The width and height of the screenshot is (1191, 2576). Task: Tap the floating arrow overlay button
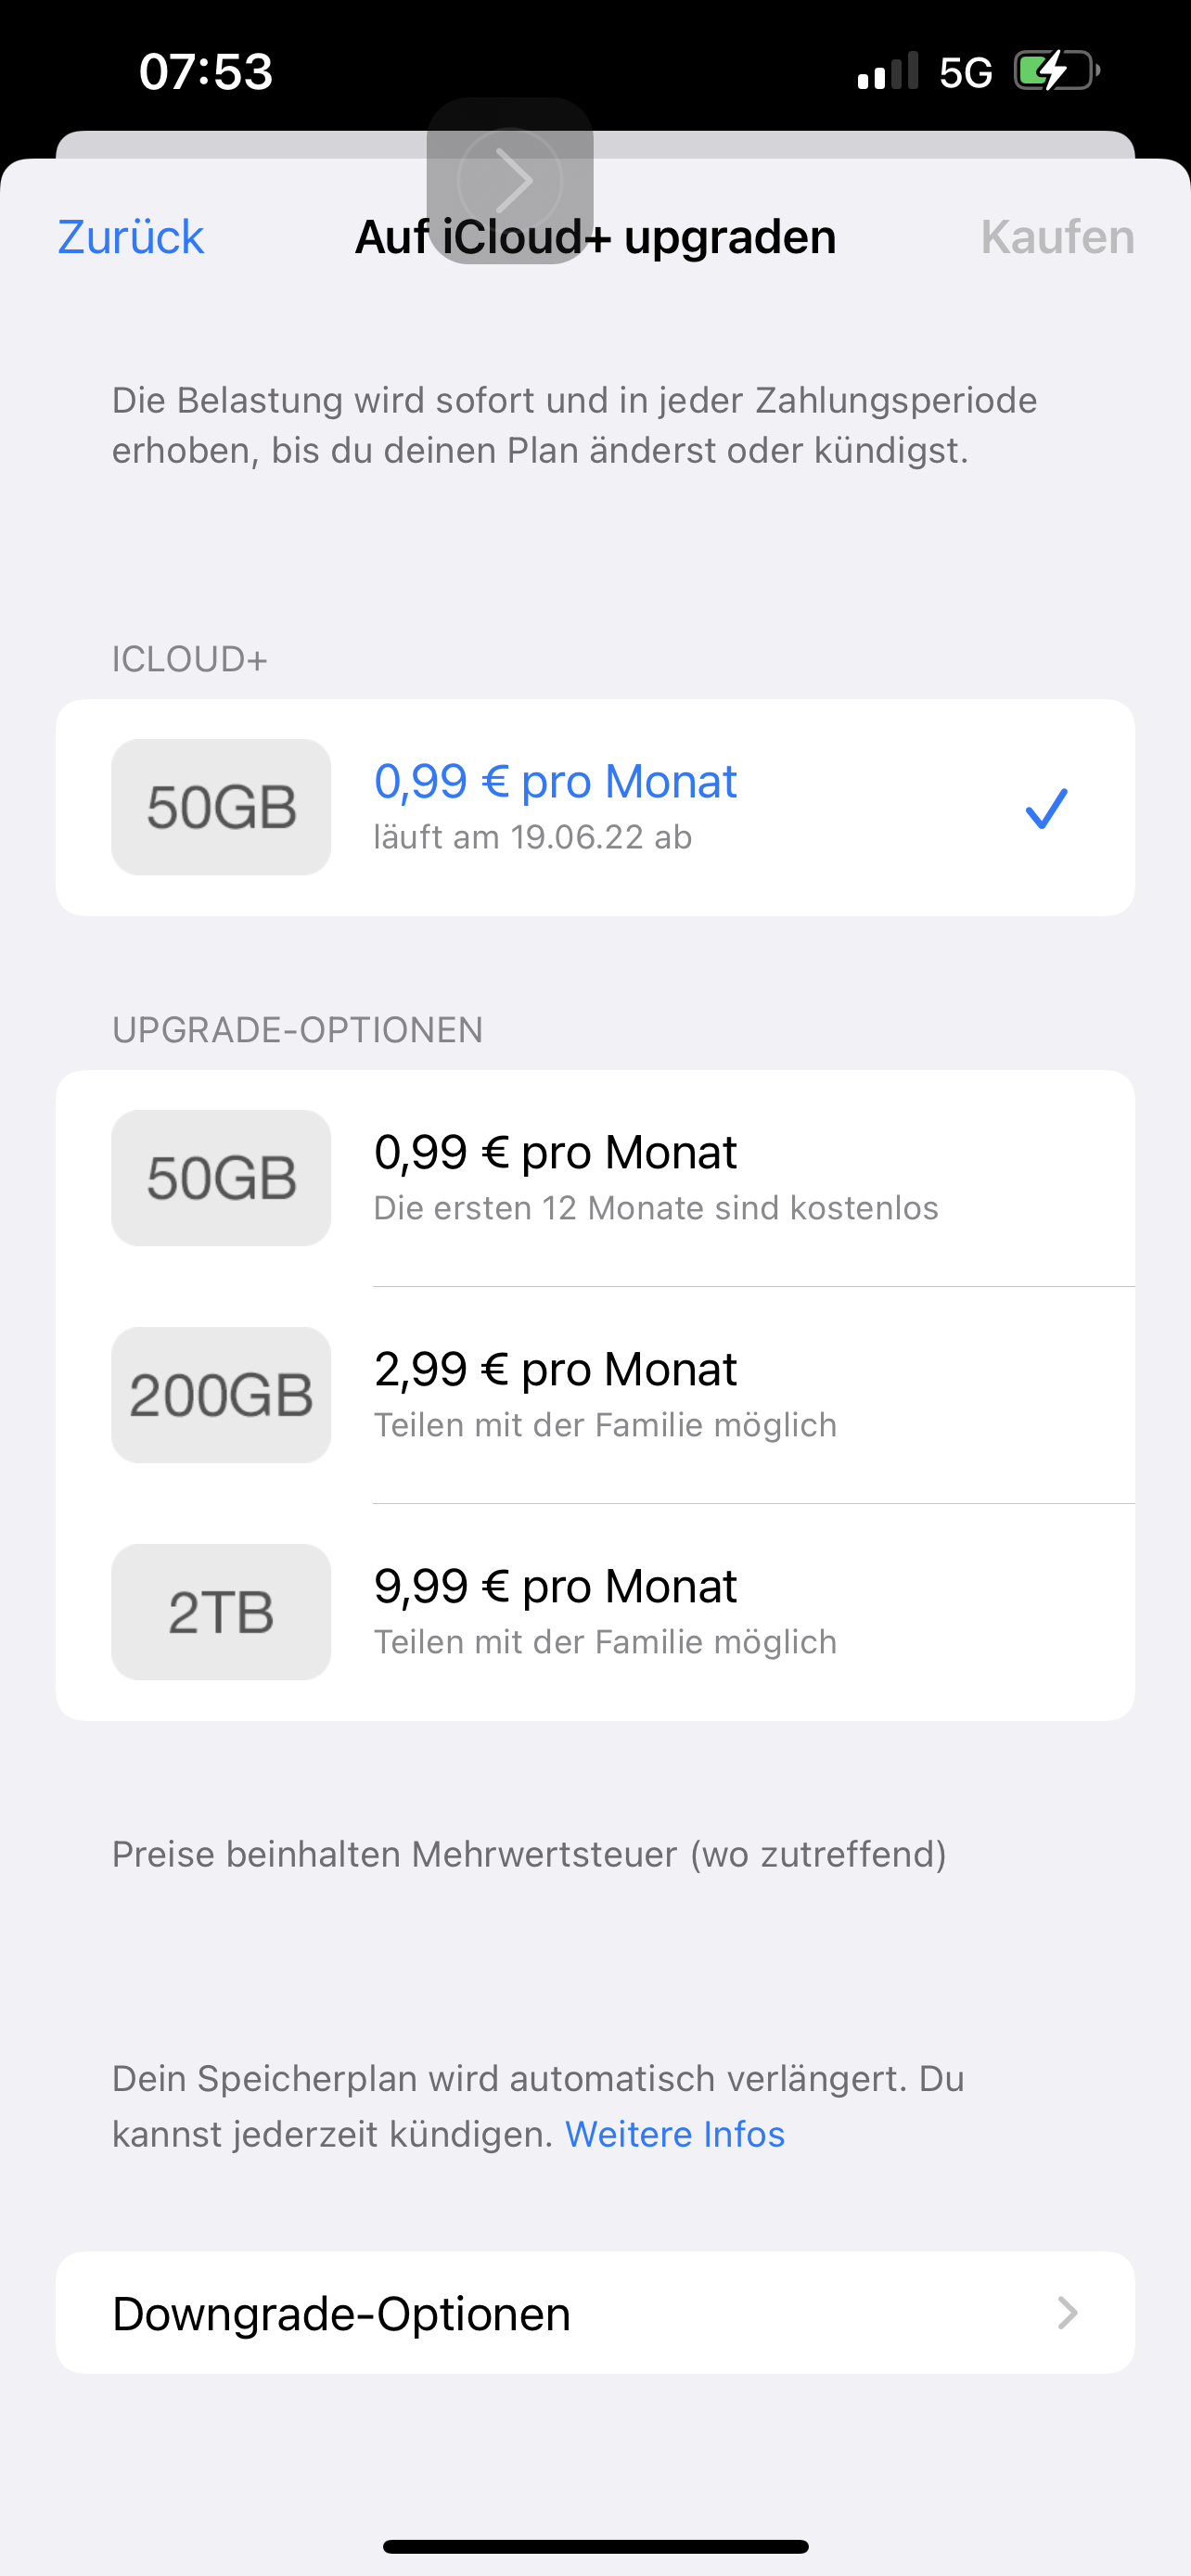coord(510,181)
